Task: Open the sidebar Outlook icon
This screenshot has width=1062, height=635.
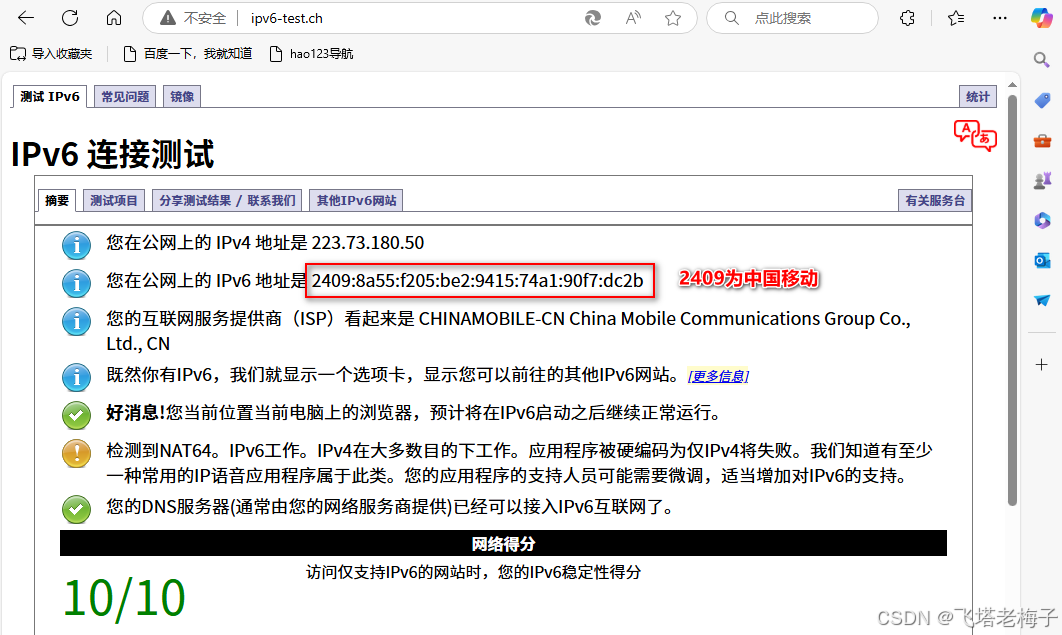Action: pos(1042,260)
